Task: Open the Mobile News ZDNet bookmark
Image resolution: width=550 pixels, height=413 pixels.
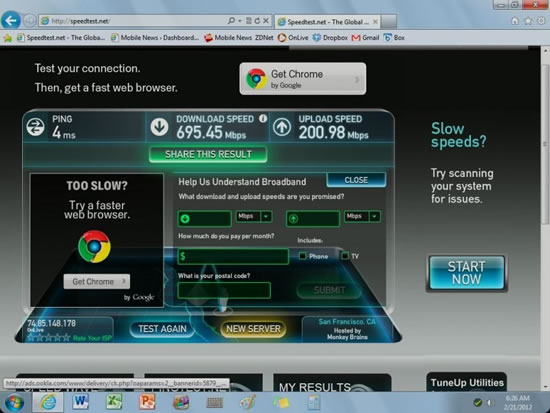Action: [x=239, y=38]
